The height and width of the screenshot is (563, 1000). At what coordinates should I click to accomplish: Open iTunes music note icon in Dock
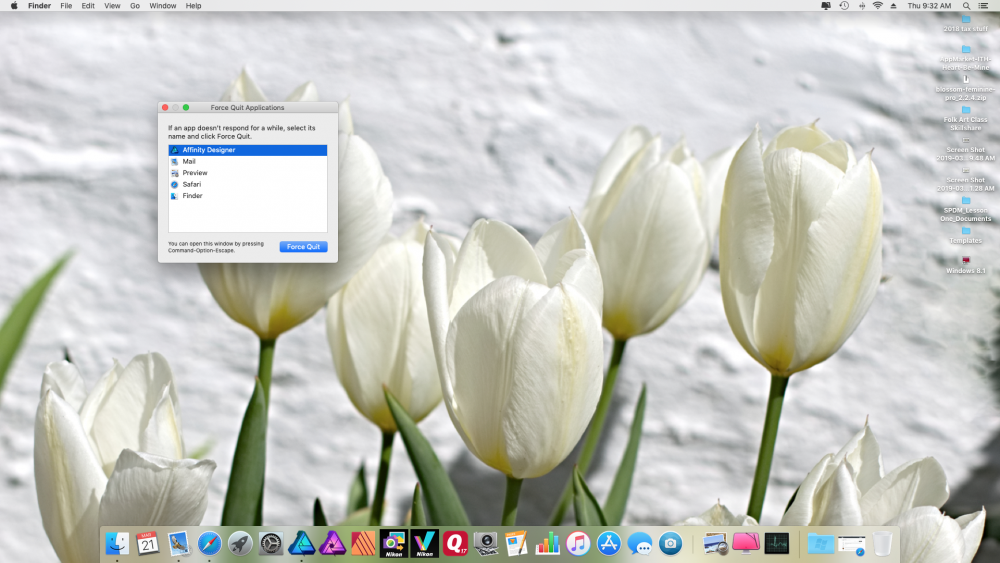(578, 544)
